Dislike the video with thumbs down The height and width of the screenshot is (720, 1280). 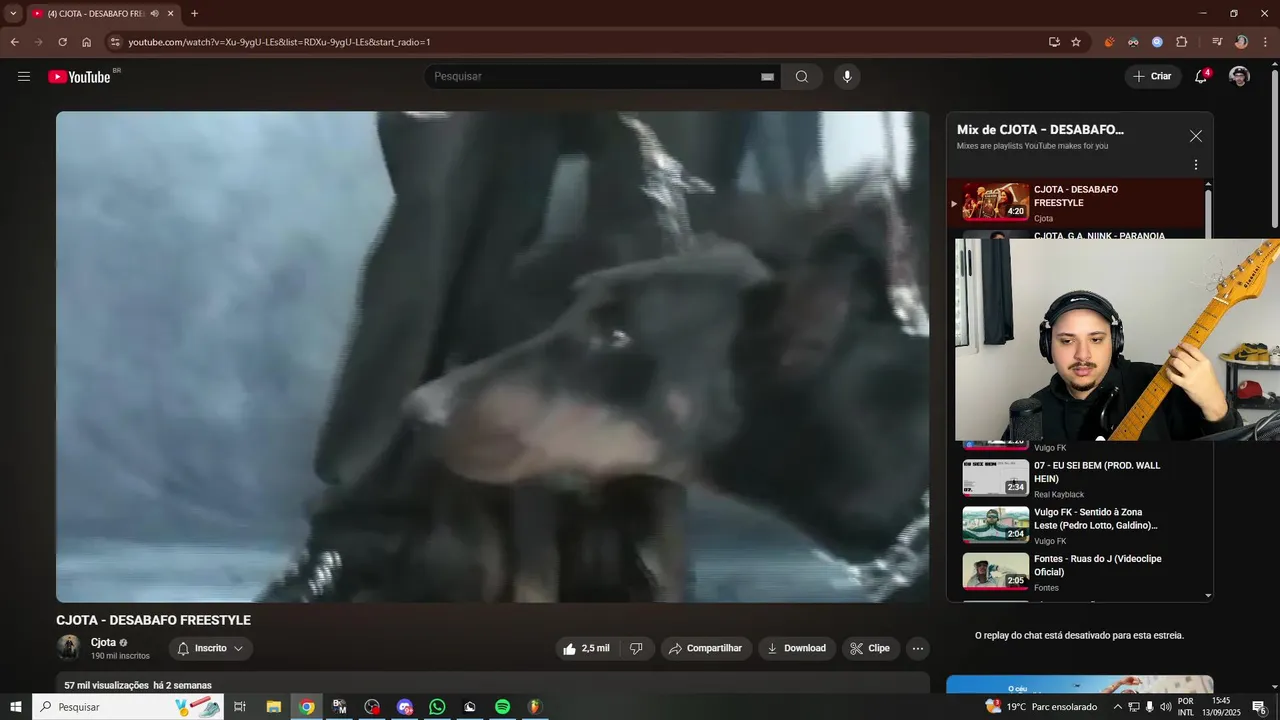click(x=636, y=649)
